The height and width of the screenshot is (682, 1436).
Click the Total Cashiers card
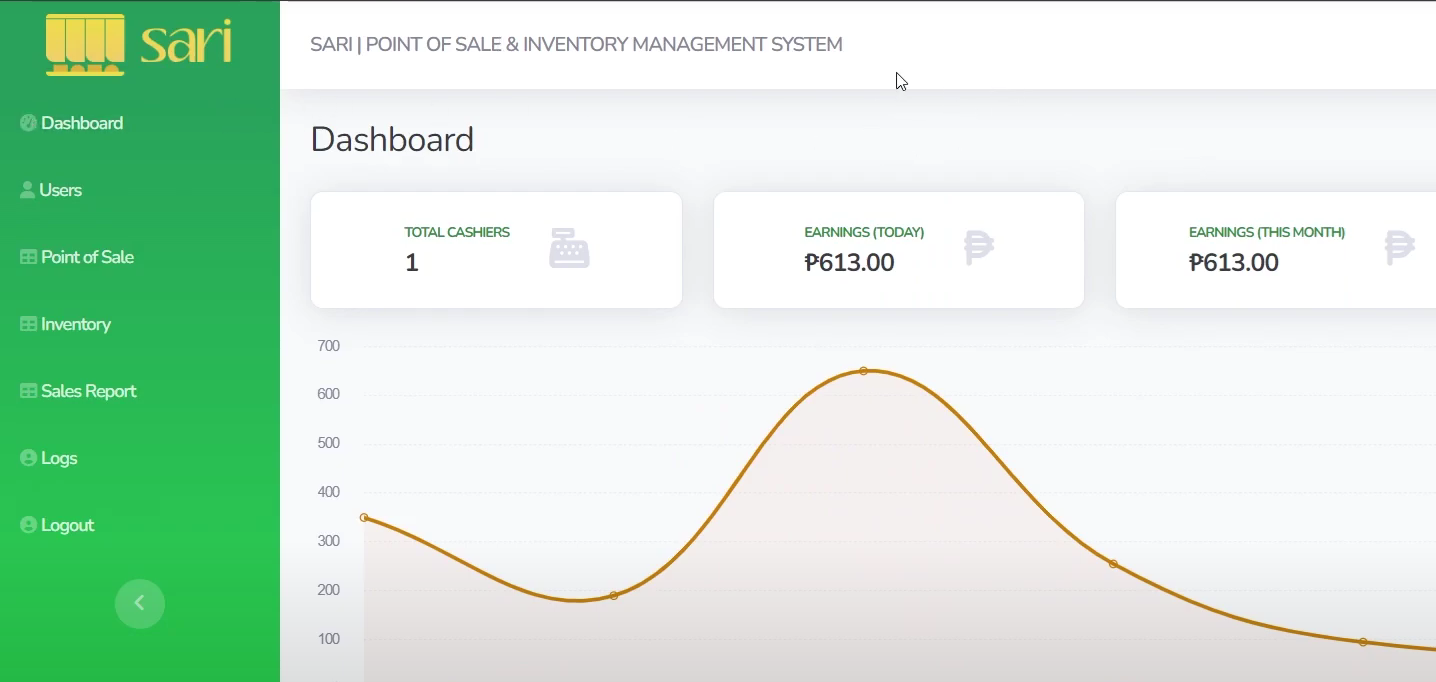click(496, 250)
